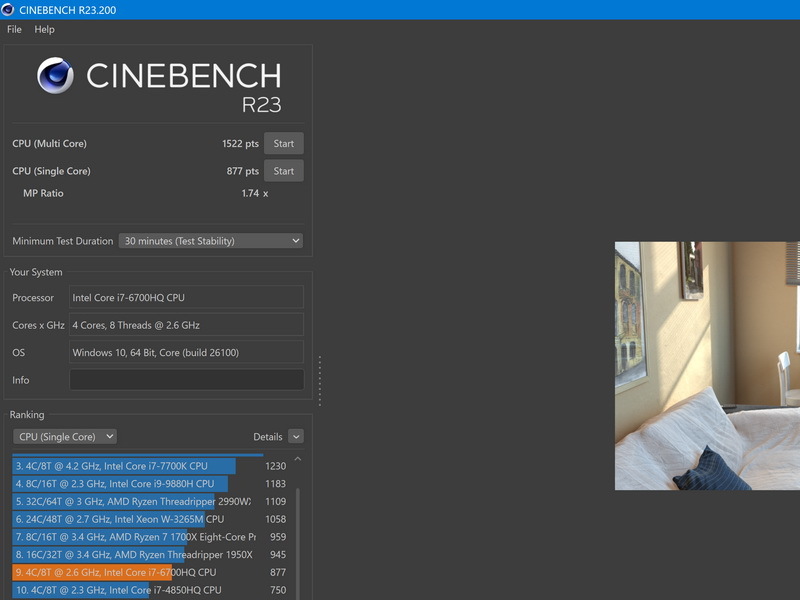Click the OS field Windows 10
This screenshot has width=800, height=600.
point(186,353)
